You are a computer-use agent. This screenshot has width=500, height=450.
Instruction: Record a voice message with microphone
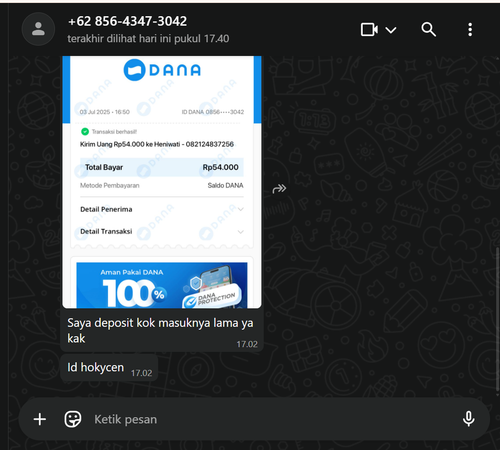pos(468,419)
